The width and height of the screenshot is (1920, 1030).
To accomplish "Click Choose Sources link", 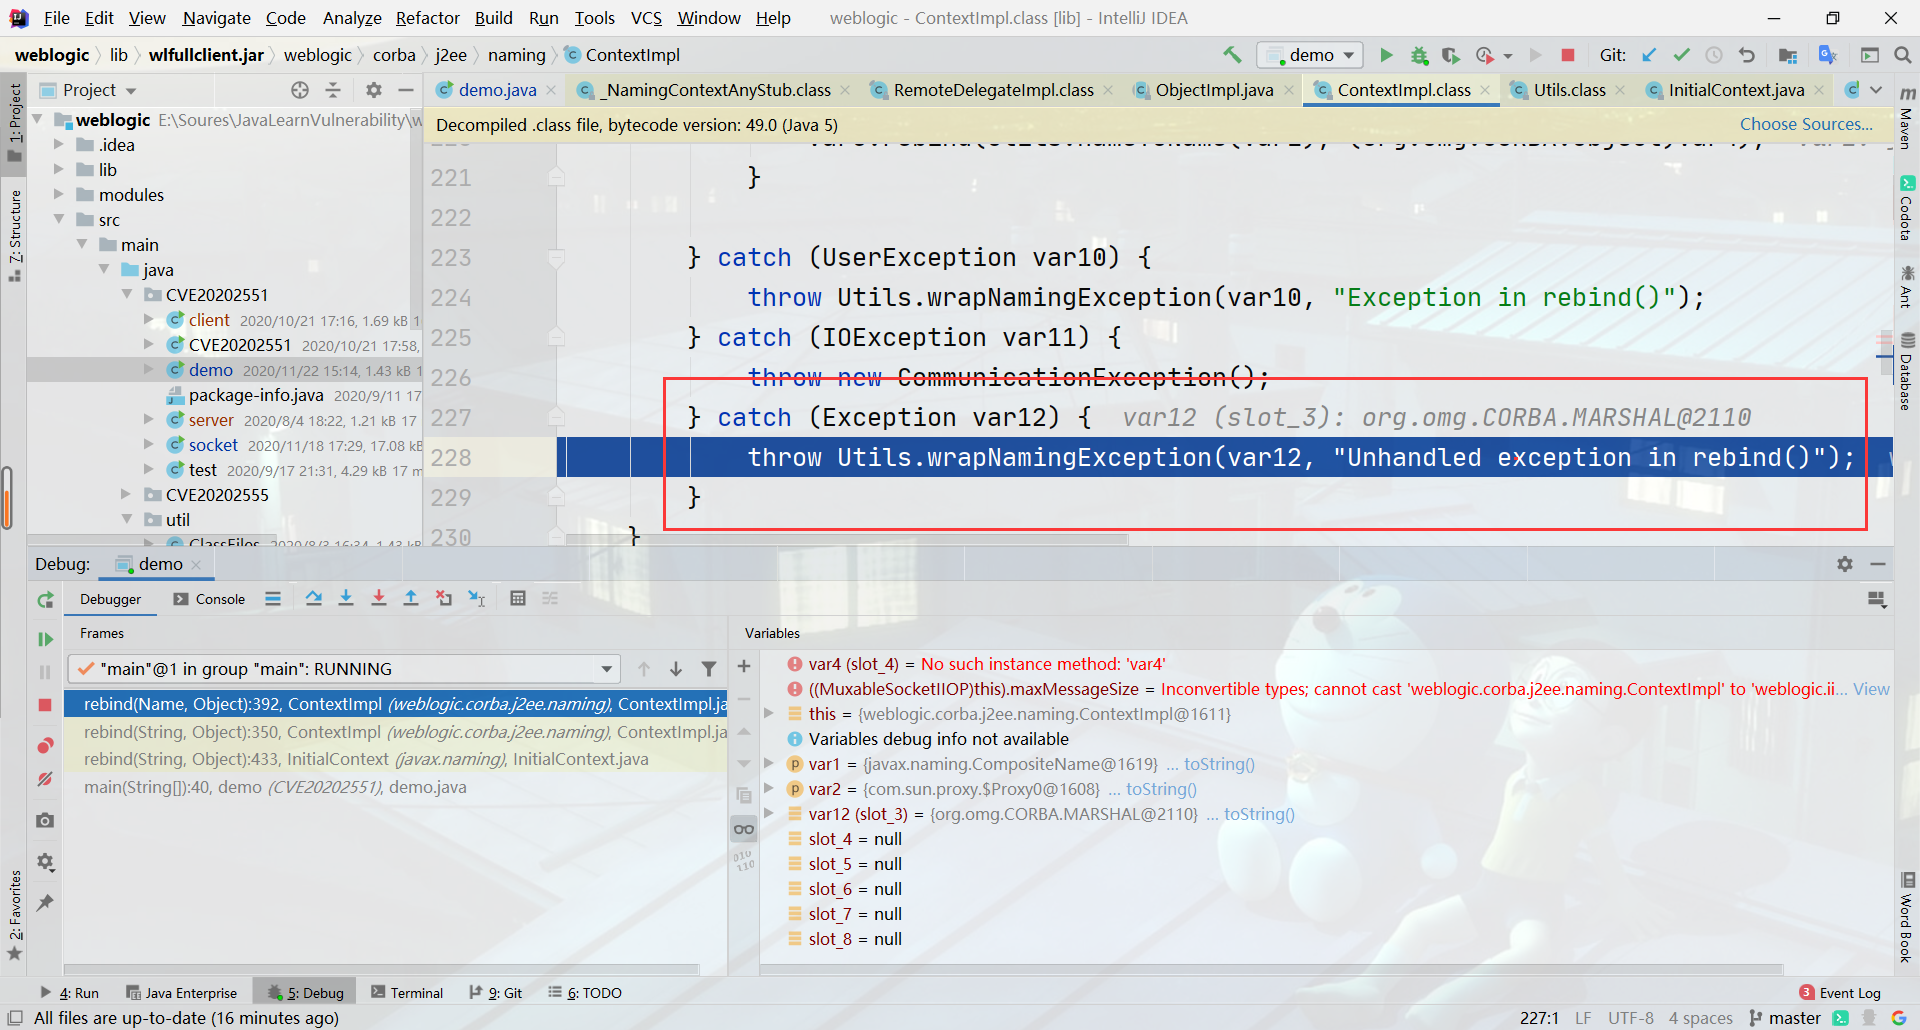I will 1806,124.
